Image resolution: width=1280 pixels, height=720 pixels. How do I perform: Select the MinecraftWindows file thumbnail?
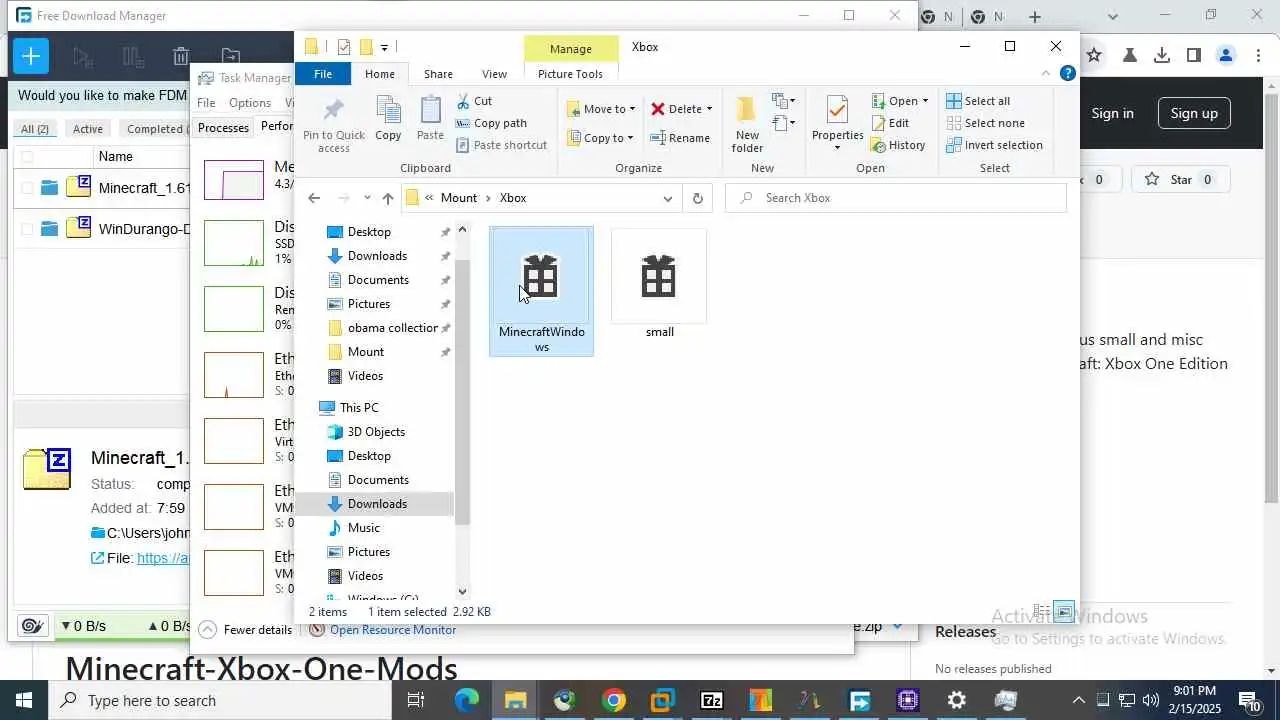point(541,291)
